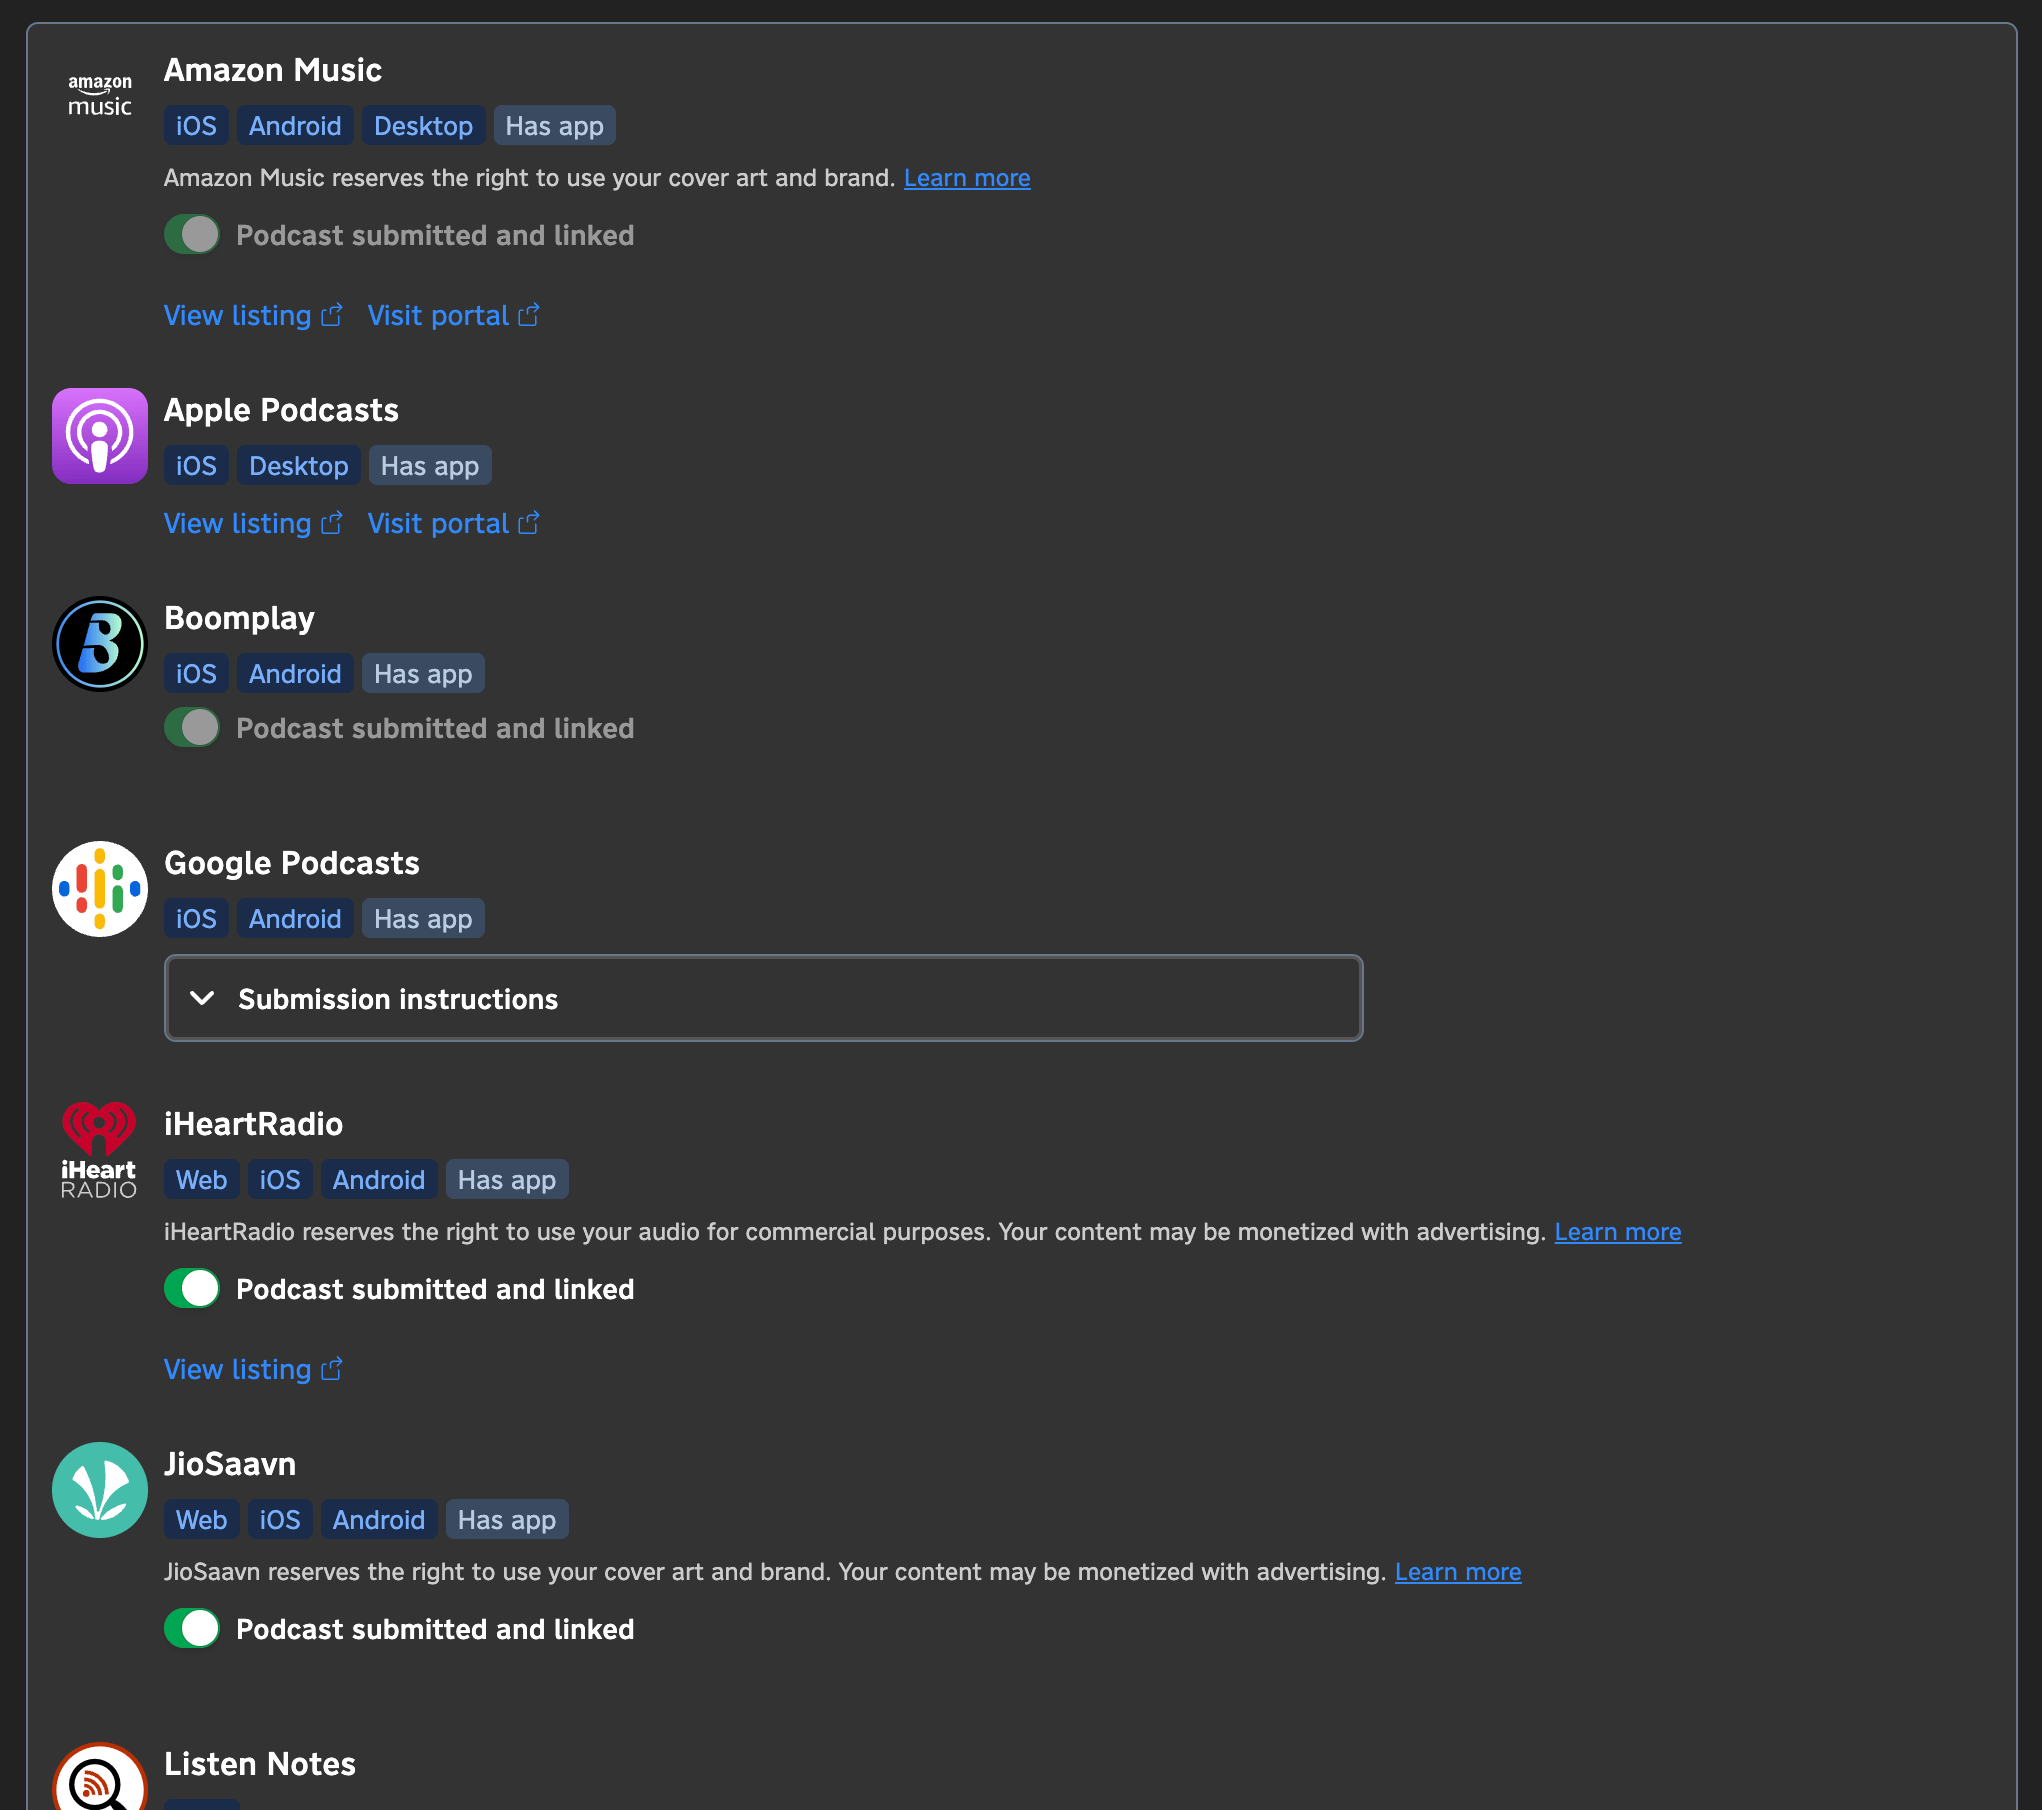Click View listing under Amazon Music
Screen dimensions: 2042x1810
pos(237,315)
